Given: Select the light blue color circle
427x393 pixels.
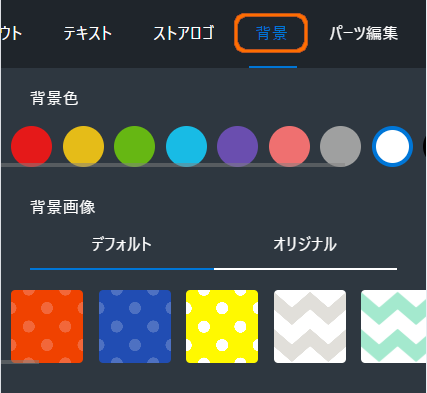Looking at the screenshot, I should [x=186, y=146].
